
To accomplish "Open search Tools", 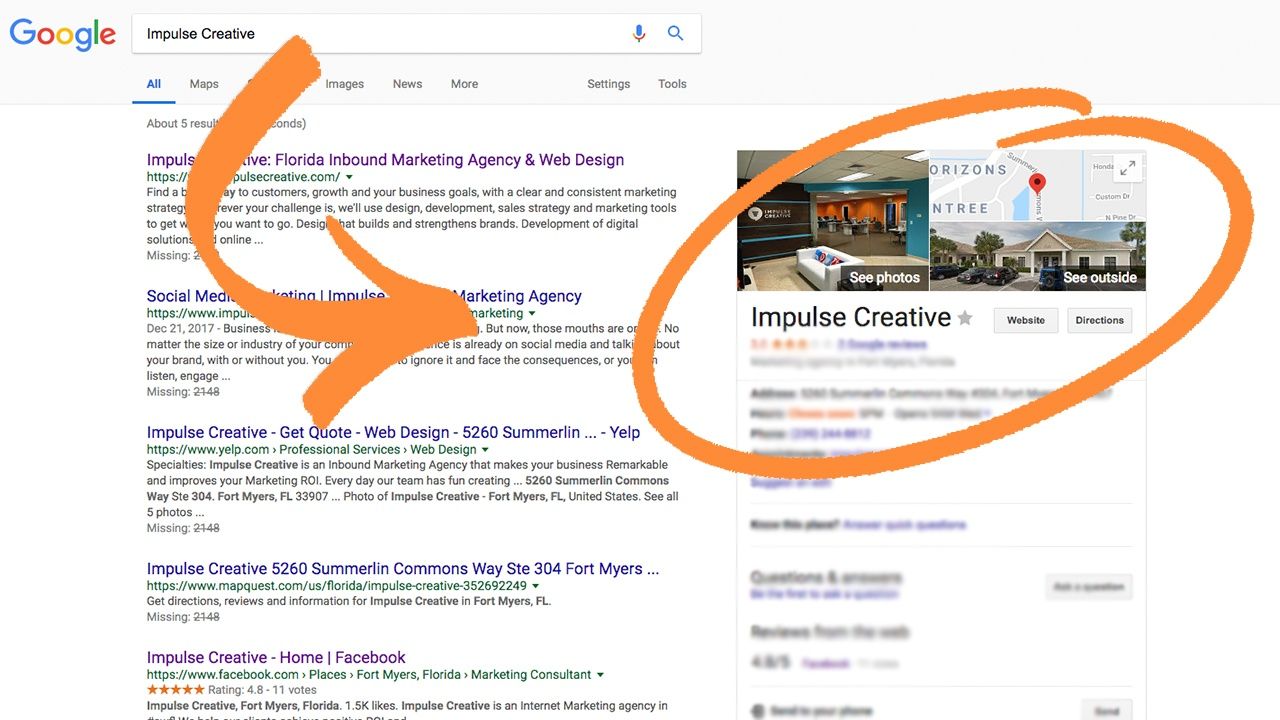I will (x=672, y=84).
